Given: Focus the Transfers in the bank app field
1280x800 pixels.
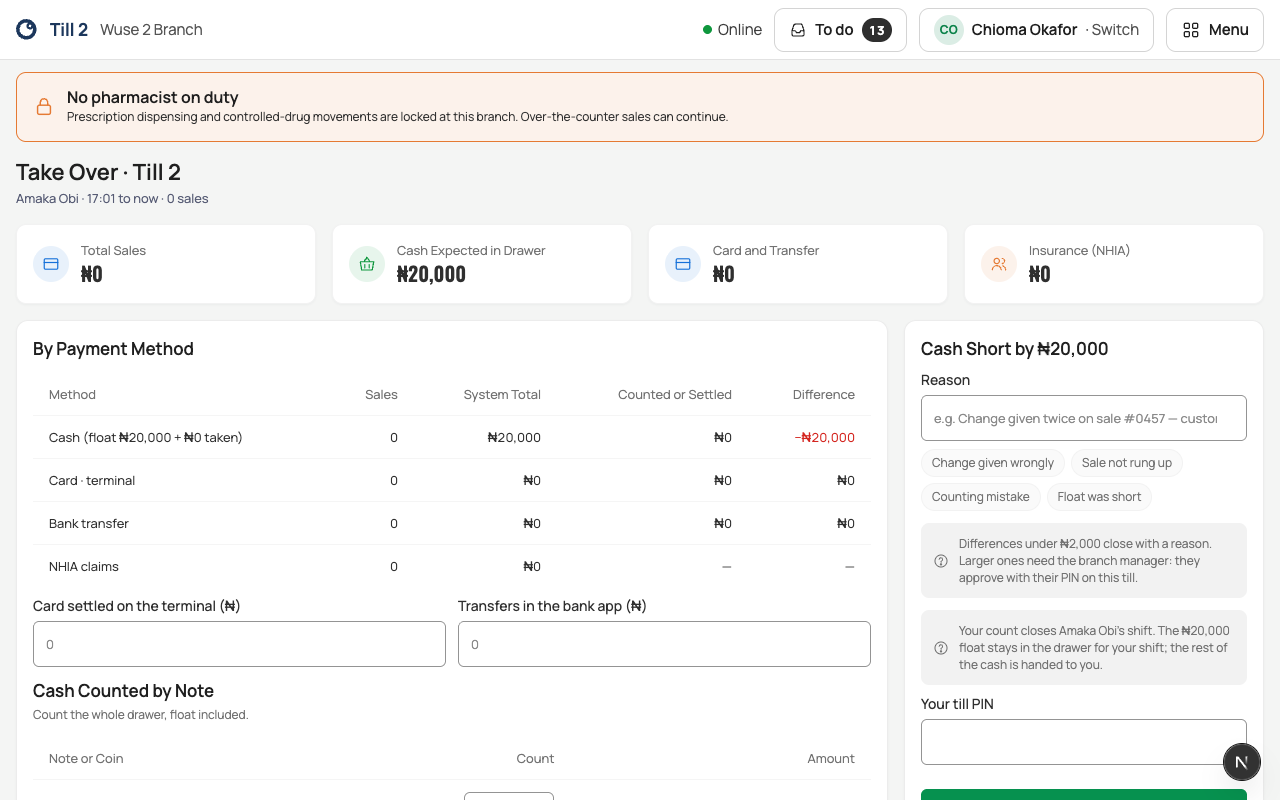Looking at the screenshot, I should (664, 644).
